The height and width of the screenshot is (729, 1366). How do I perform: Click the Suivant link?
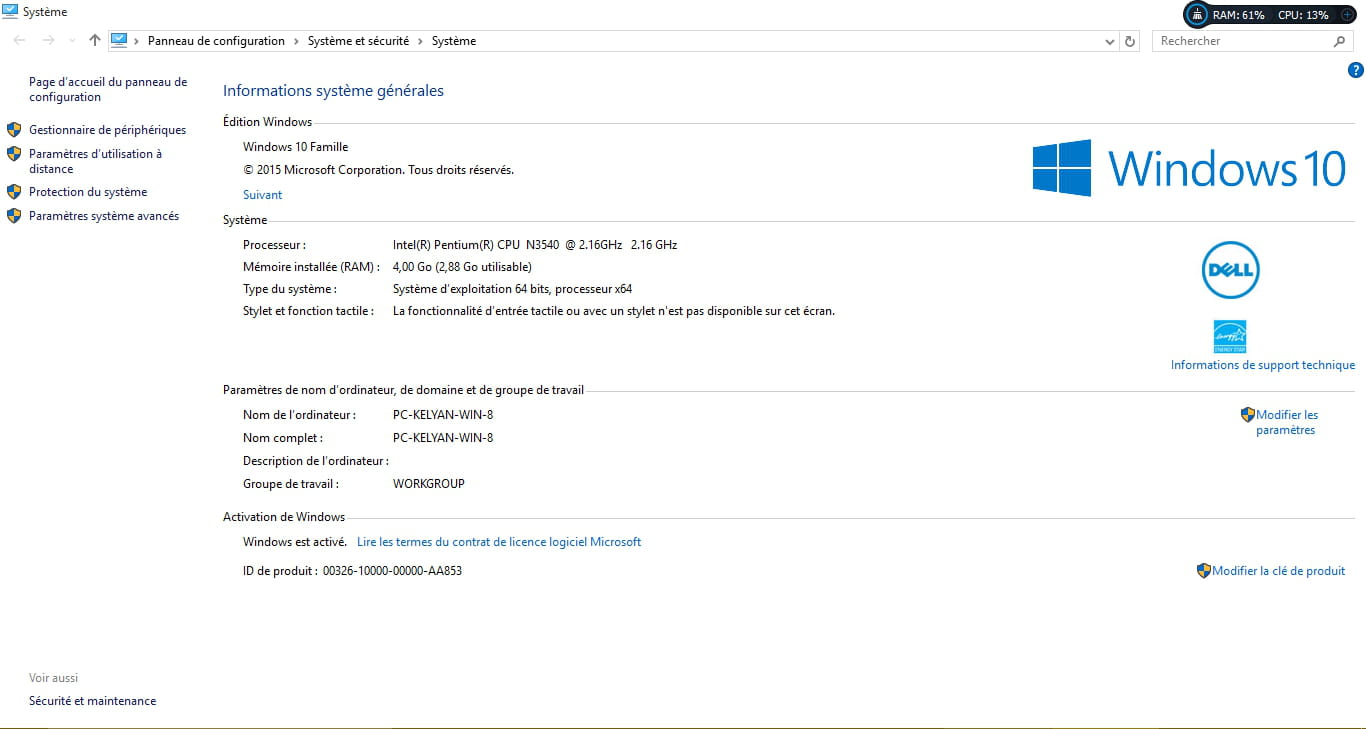(x=263, y=195)
